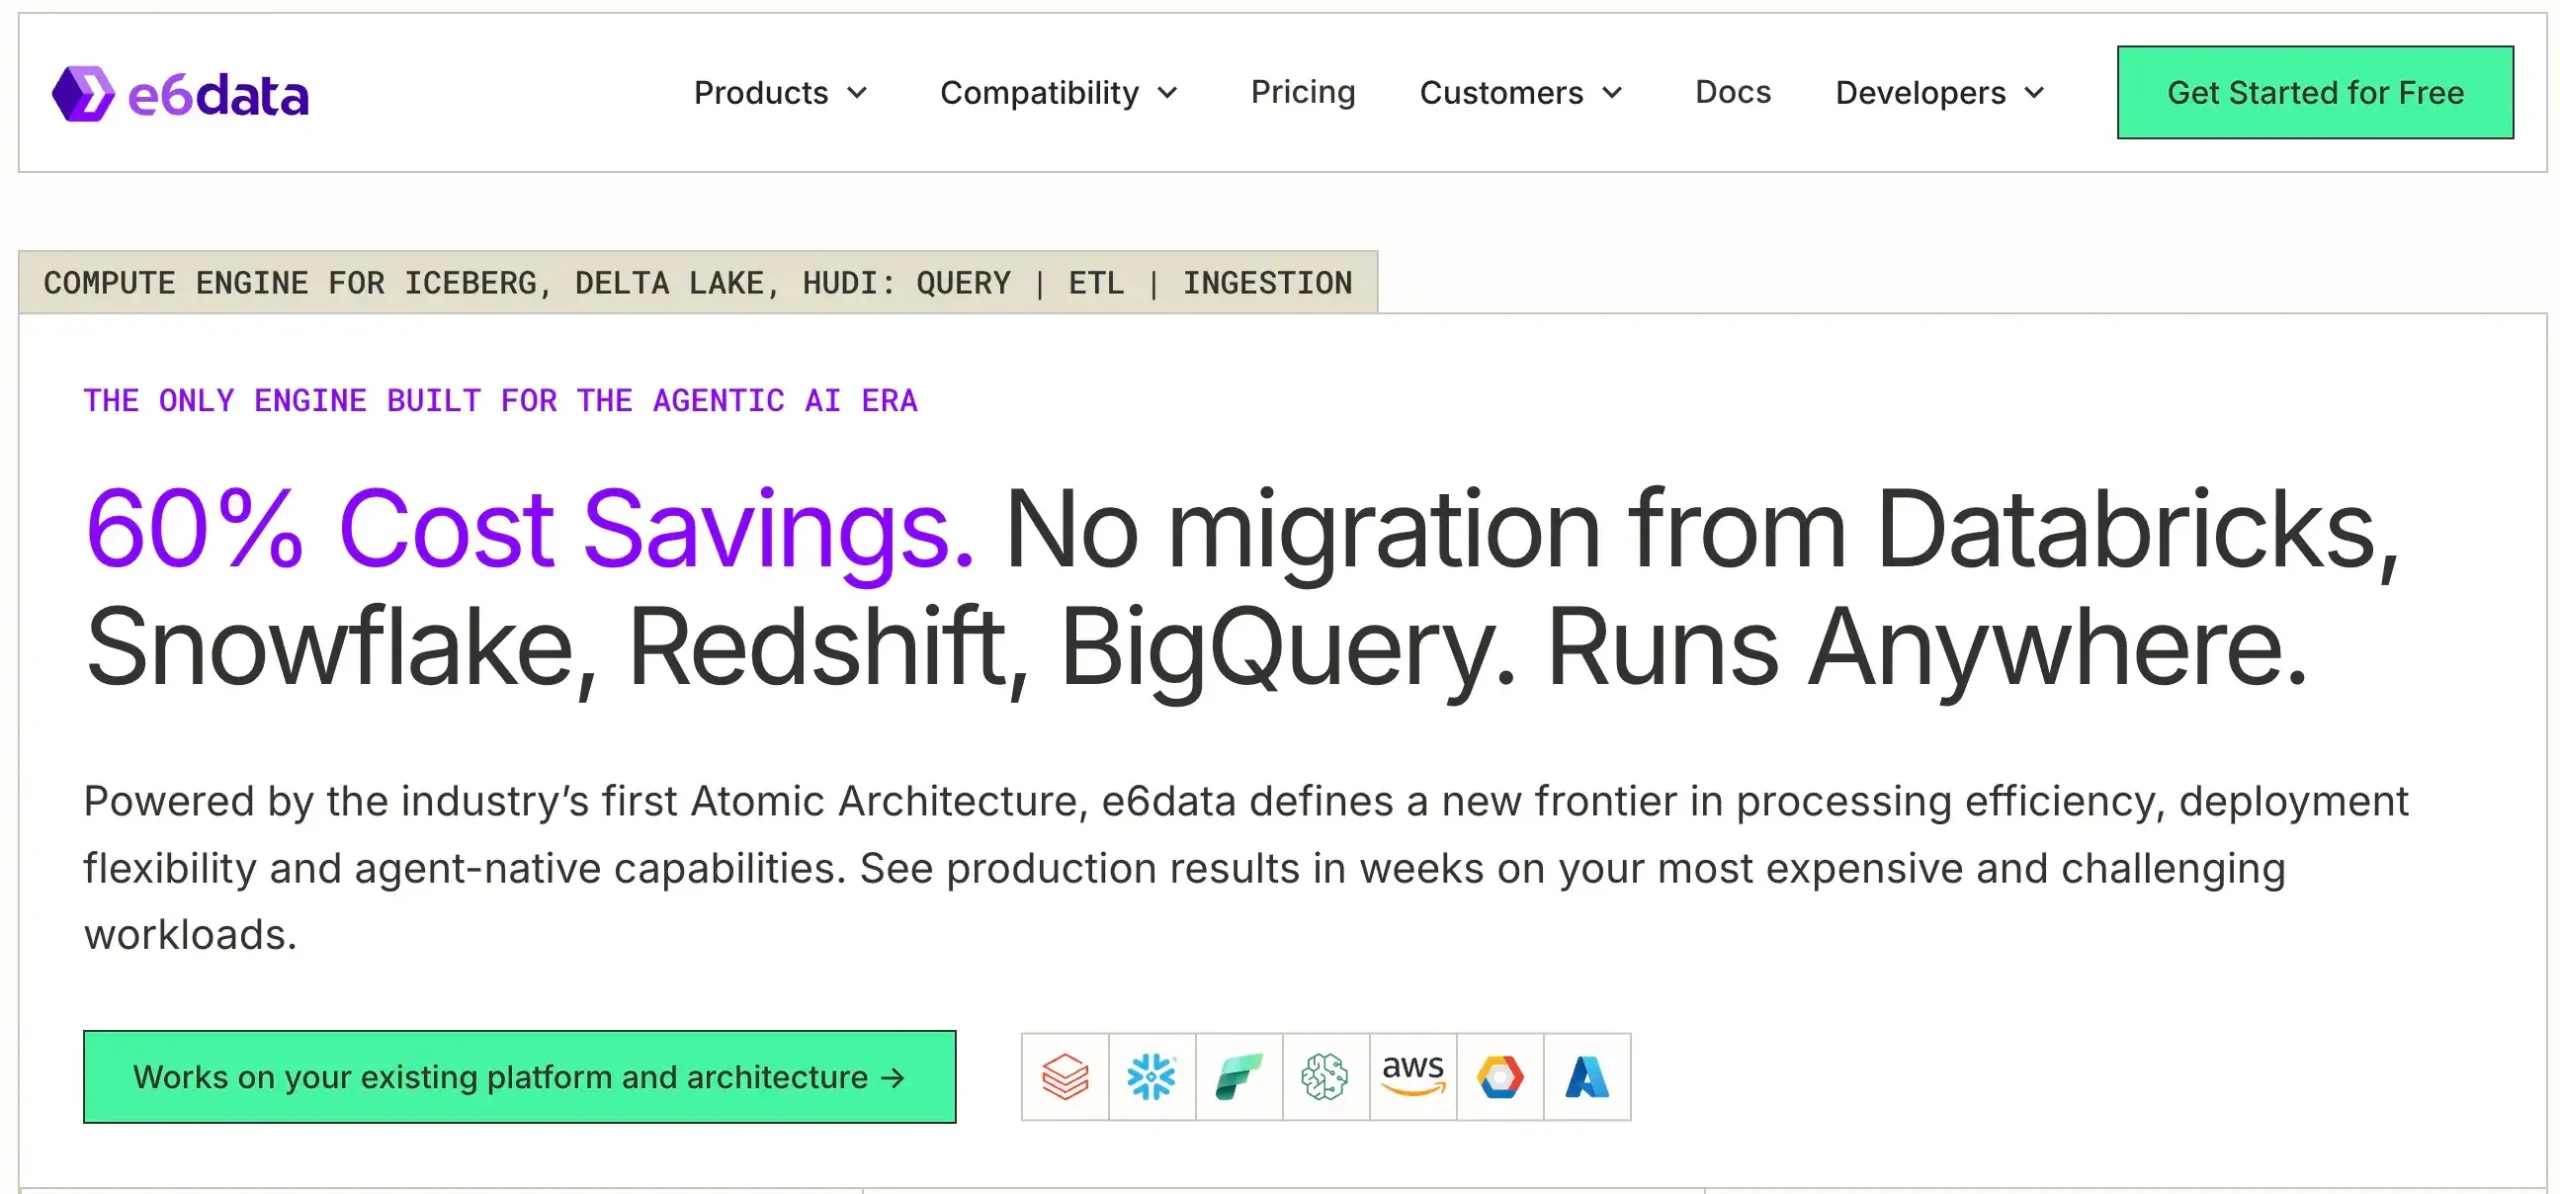This screenshot has height=1194, width=2560.
Task: Click the Compute Engine for Iceberg banner
Action: click(x=697, y=283)
